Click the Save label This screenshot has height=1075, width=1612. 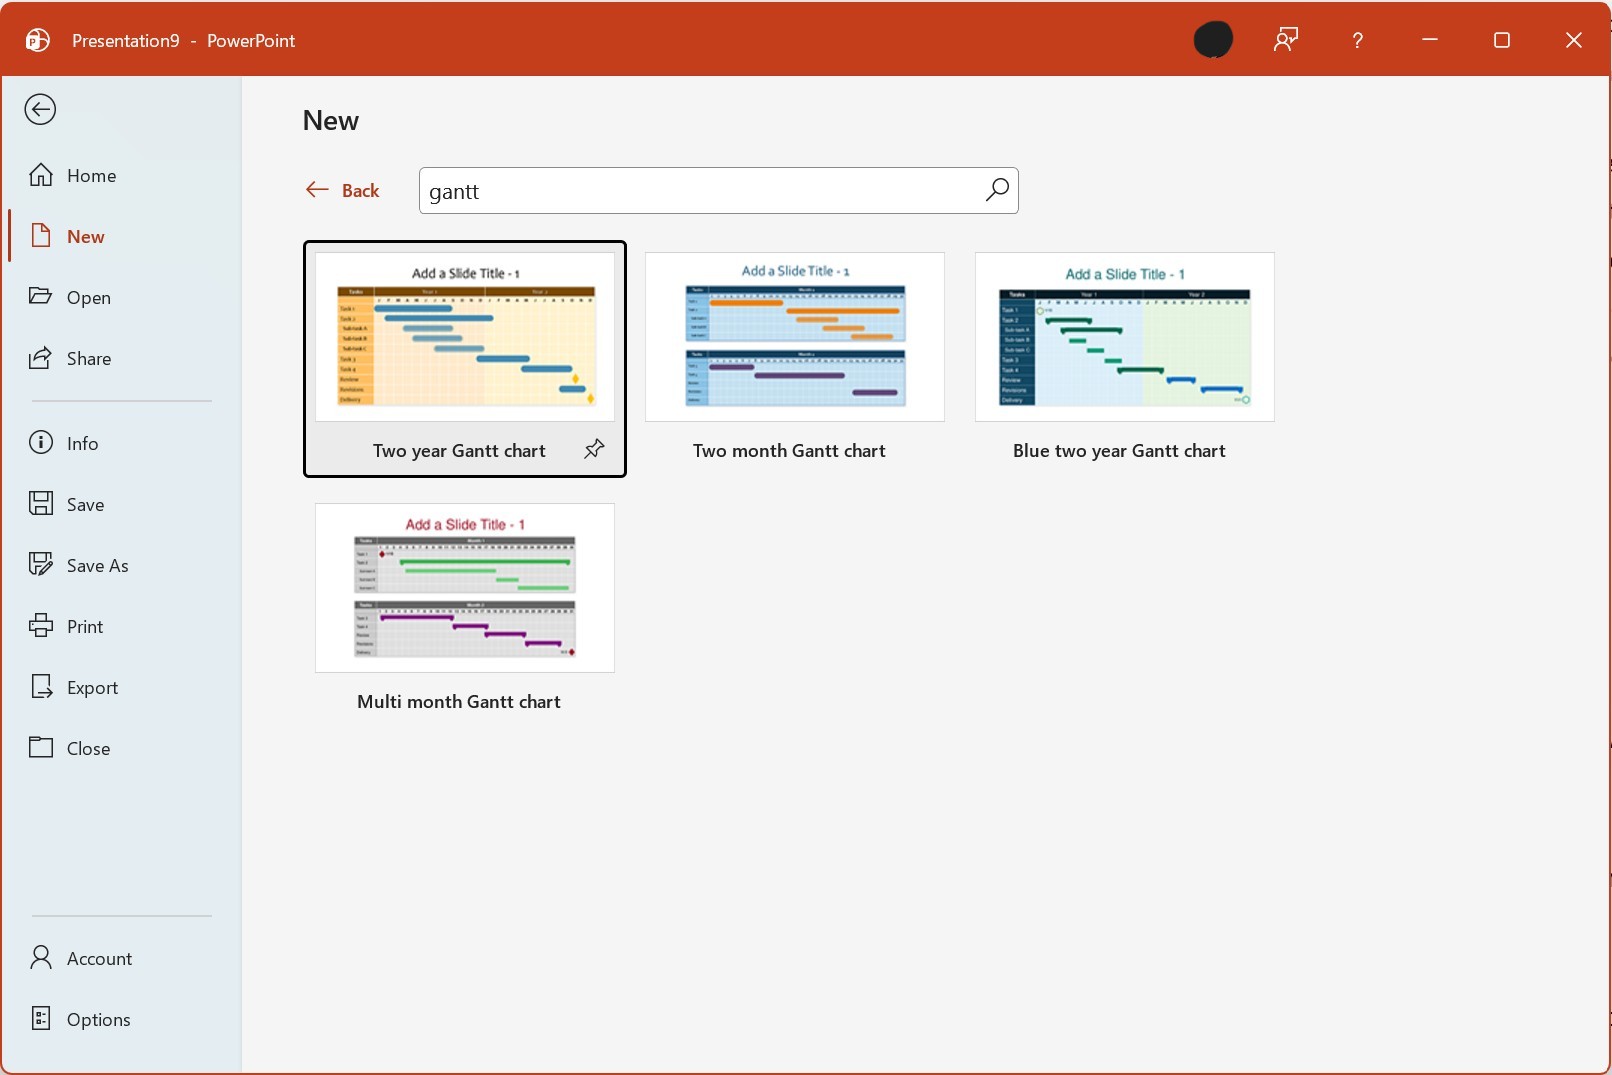point(85,504)
